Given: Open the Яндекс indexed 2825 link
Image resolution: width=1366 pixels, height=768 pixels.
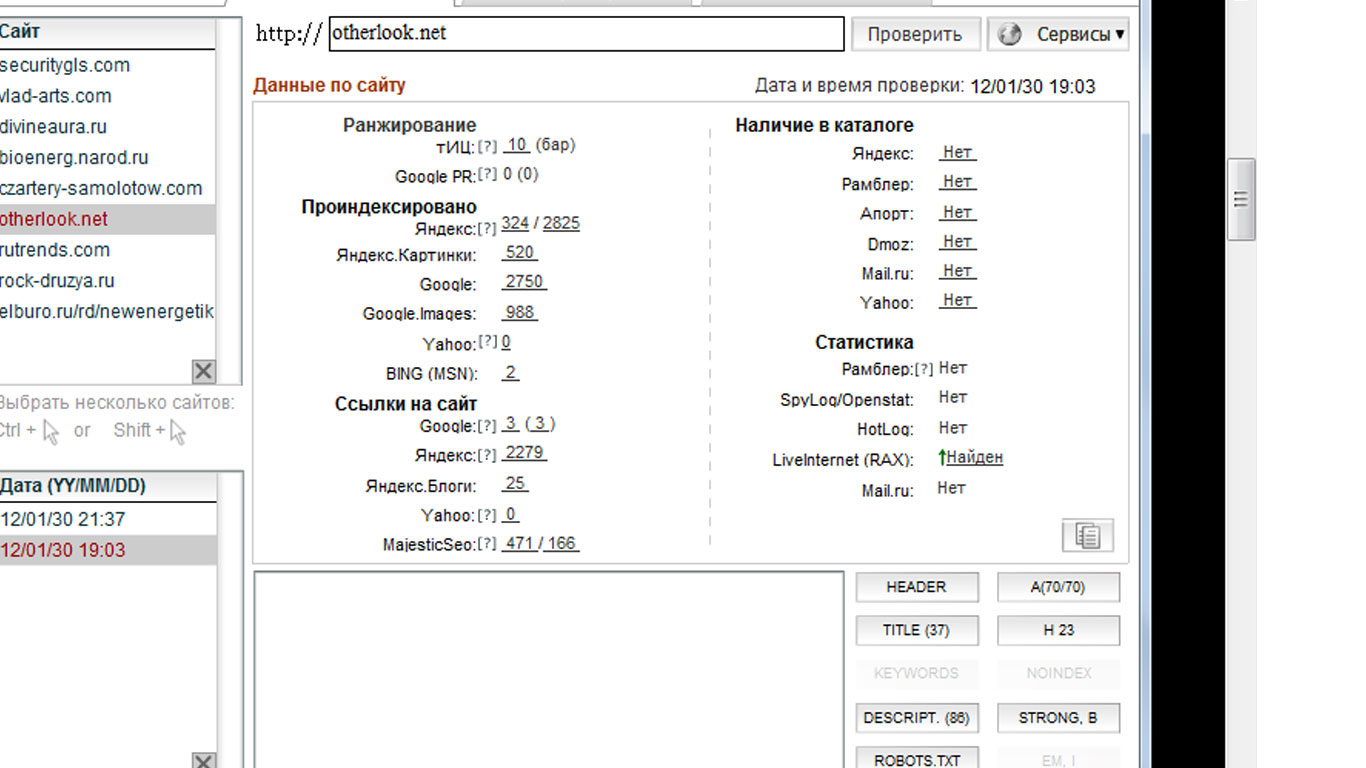Looking at the screenshot, I should tap(561, 224).
